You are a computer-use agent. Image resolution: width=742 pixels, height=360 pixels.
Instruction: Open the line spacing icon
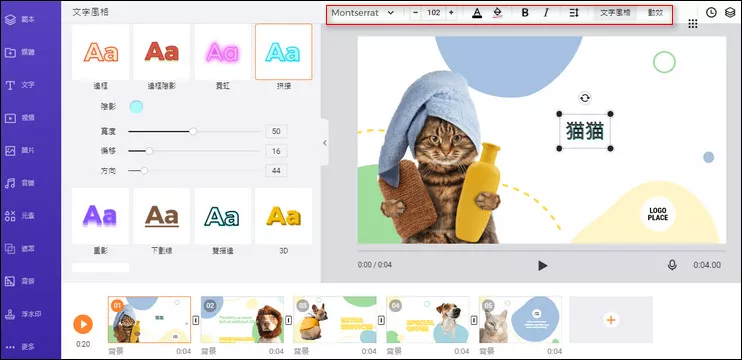pyautogui.click(x=574, y=13)
